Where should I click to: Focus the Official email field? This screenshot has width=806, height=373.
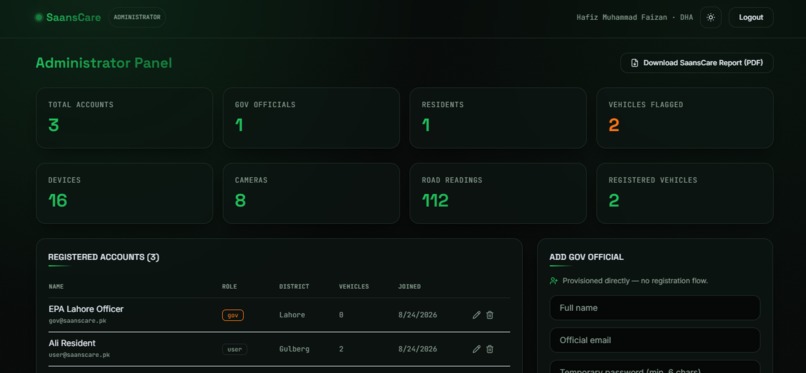tap(655, 340)
